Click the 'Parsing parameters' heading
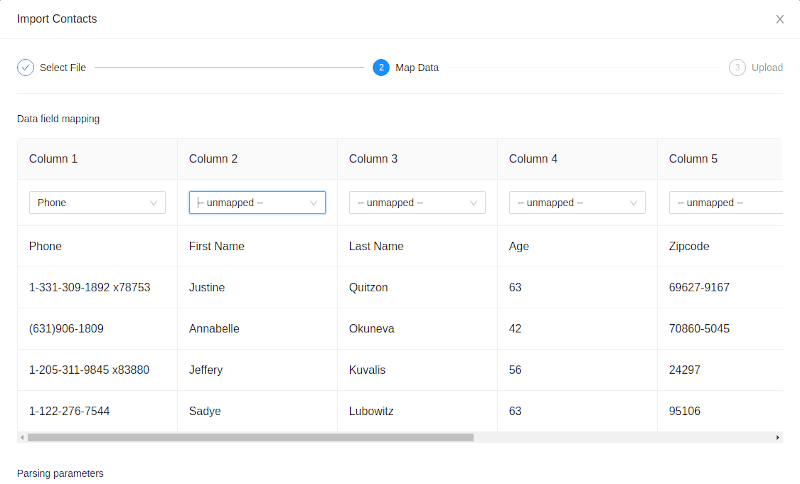Screen dimensions: 800x484 click(x=60, y=473)
